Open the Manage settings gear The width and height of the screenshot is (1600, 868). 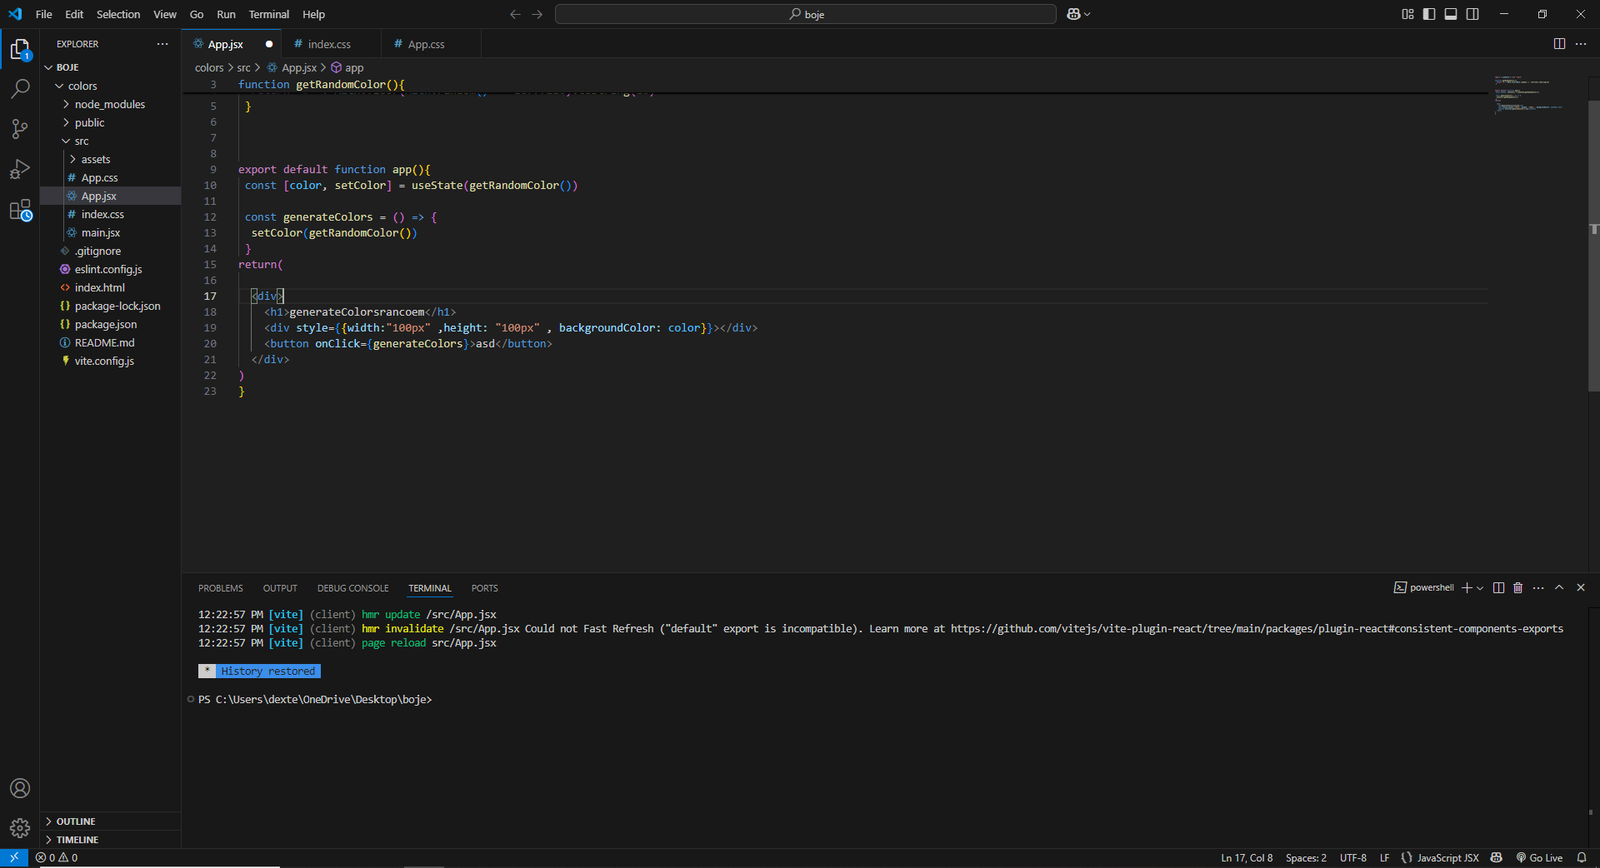[20, 828]
